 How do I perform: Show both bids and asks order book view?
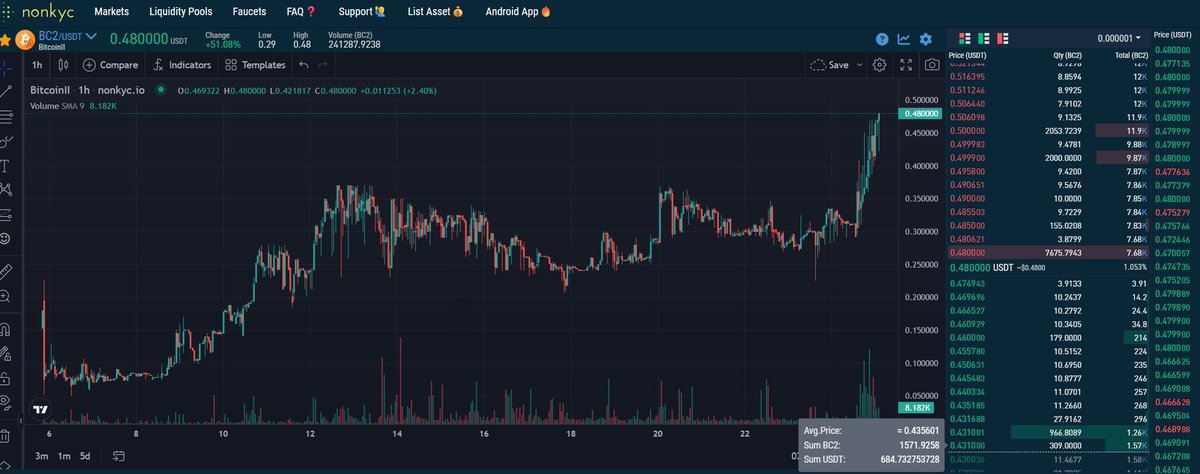point(965,38)
